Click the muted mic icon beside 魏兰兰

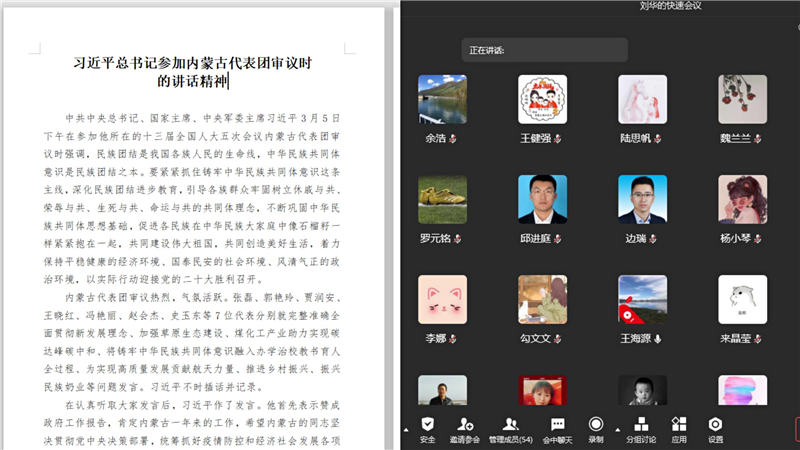point(757,138)
